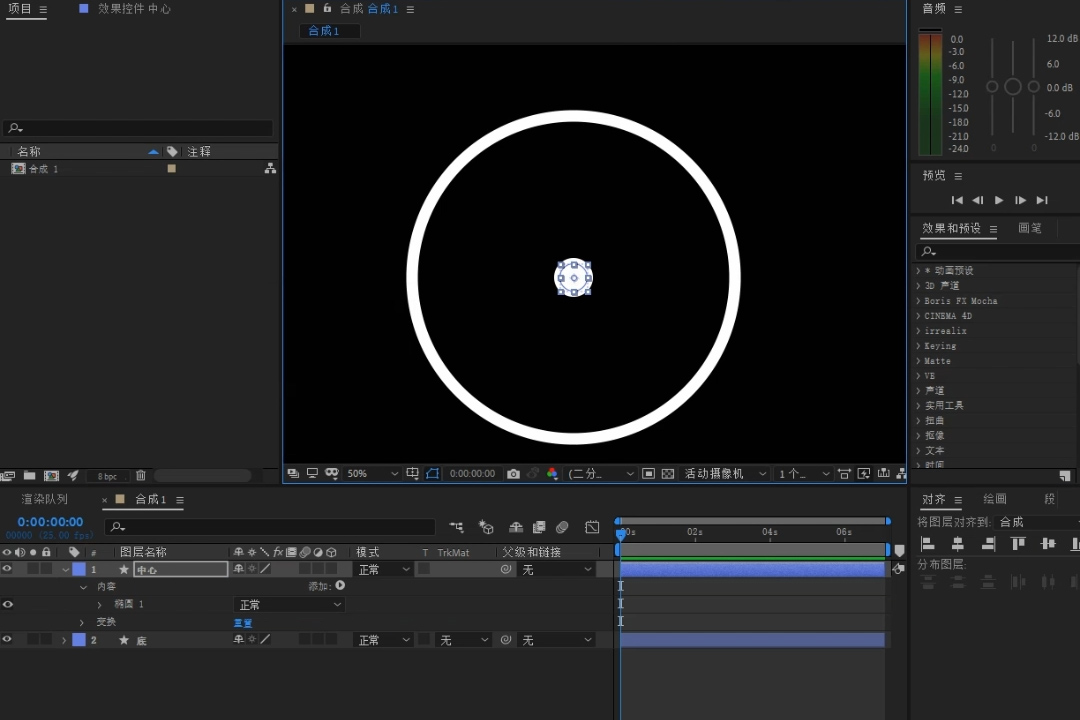Open the Show Channel RGB color icon
Screen dimensions: 1080x720
(x=552, y=473)
